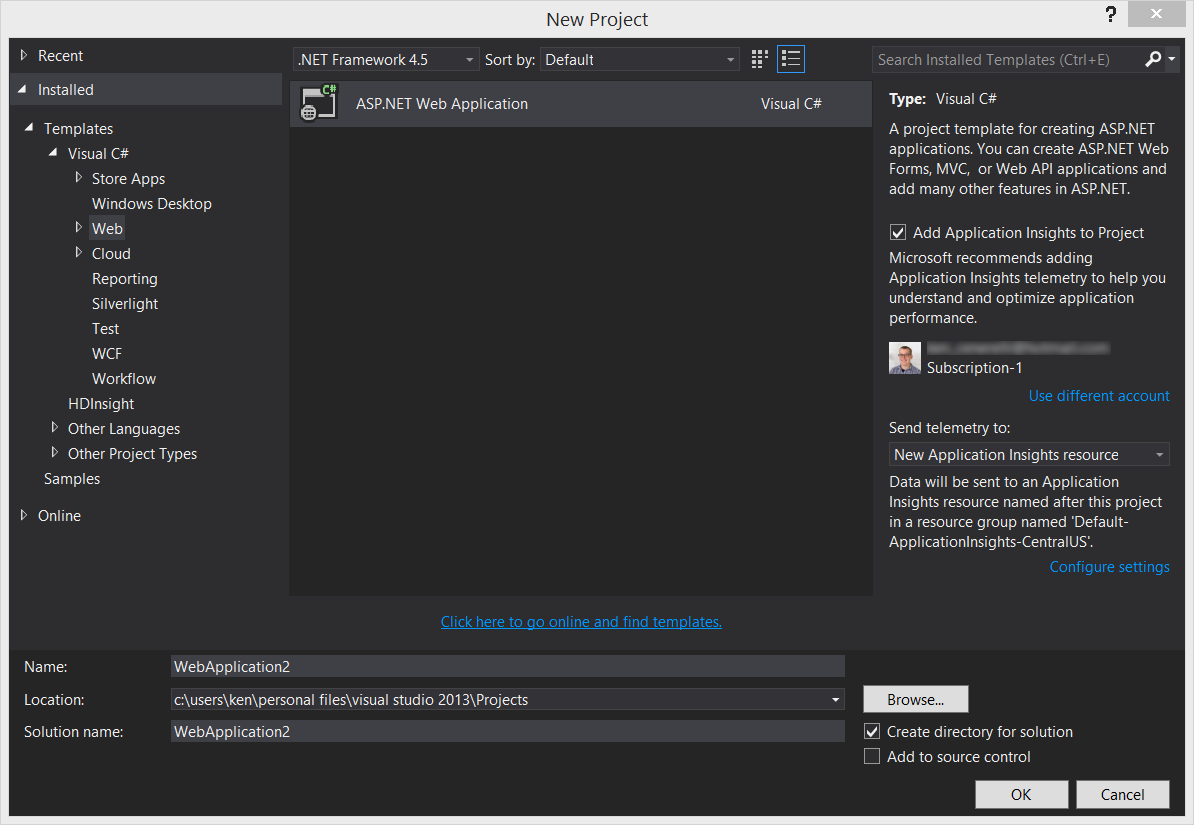
Task: Click Use different account link
Action: click(1099, 395)
